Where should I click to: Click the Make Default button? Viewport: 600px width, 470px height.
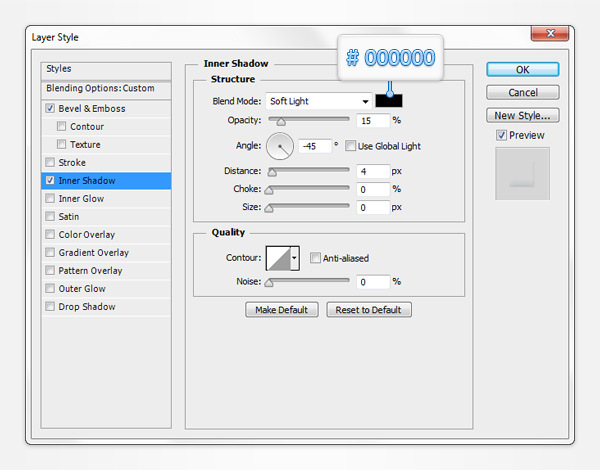tap(282, 310)
